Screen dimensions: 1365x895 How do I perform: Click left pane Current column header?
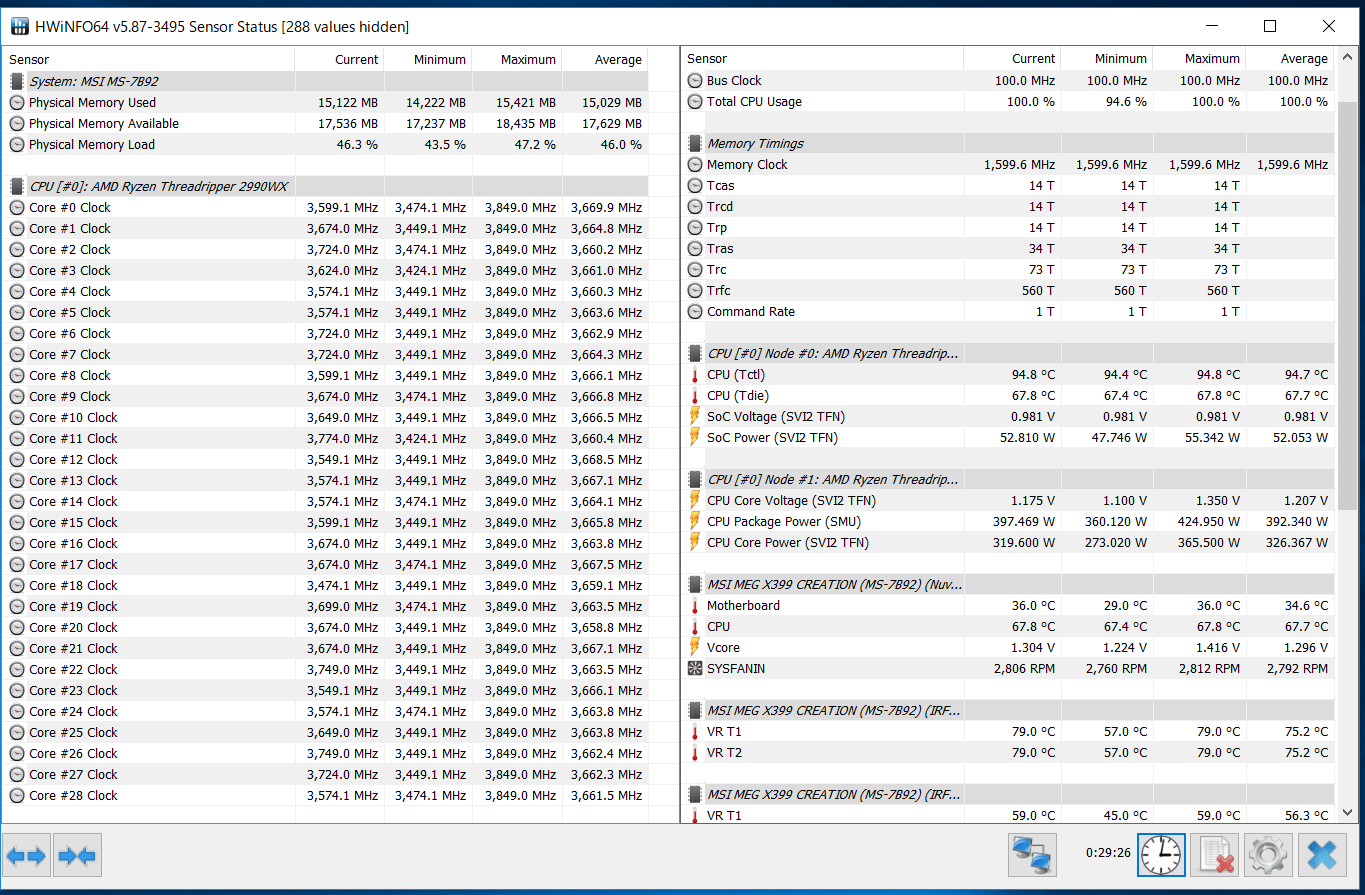click(339, 59)
